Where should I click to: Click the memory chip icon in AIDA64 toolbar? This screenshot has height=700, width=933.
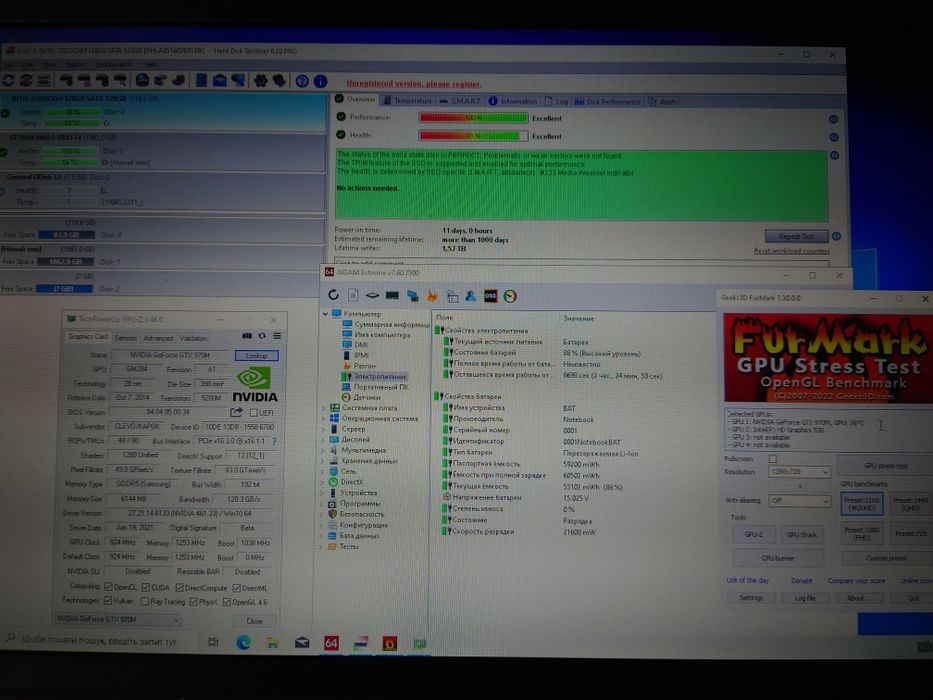[392, 295]
